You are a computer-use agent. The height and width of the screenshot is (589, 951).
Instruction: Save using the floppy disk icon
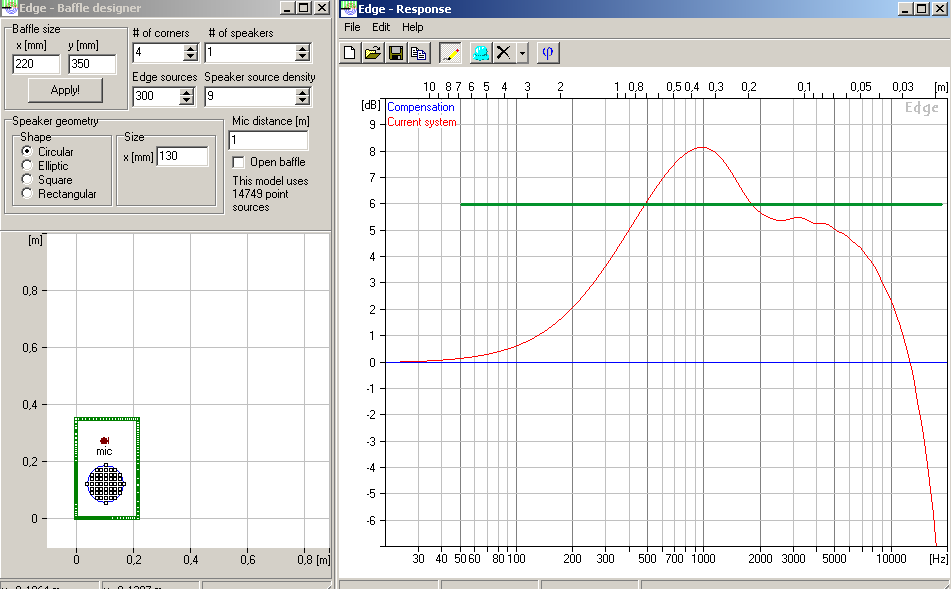pyautogui.click(x=396, y=52)
